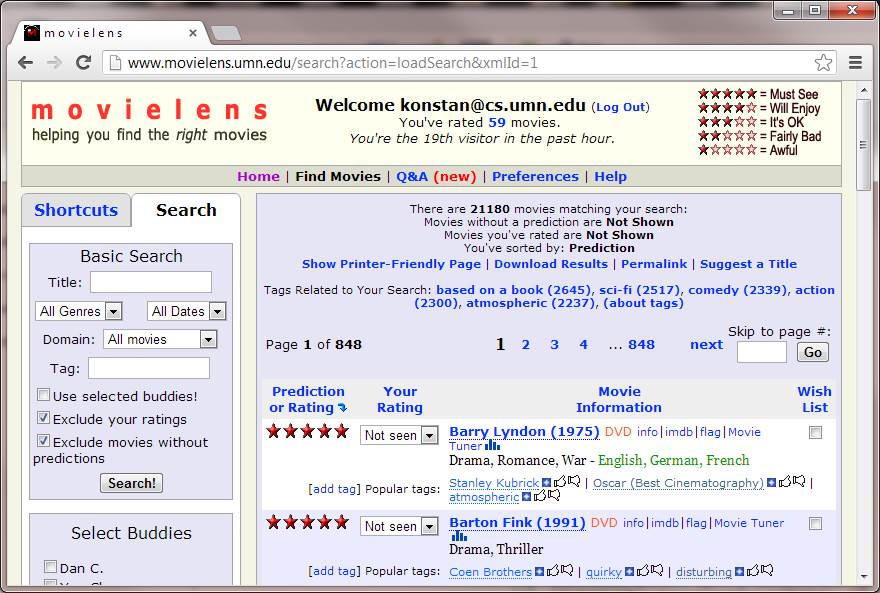The height and width of the screenshot is (593, 880).
Task: Focus the Tag input field
Action: [149, 368]
